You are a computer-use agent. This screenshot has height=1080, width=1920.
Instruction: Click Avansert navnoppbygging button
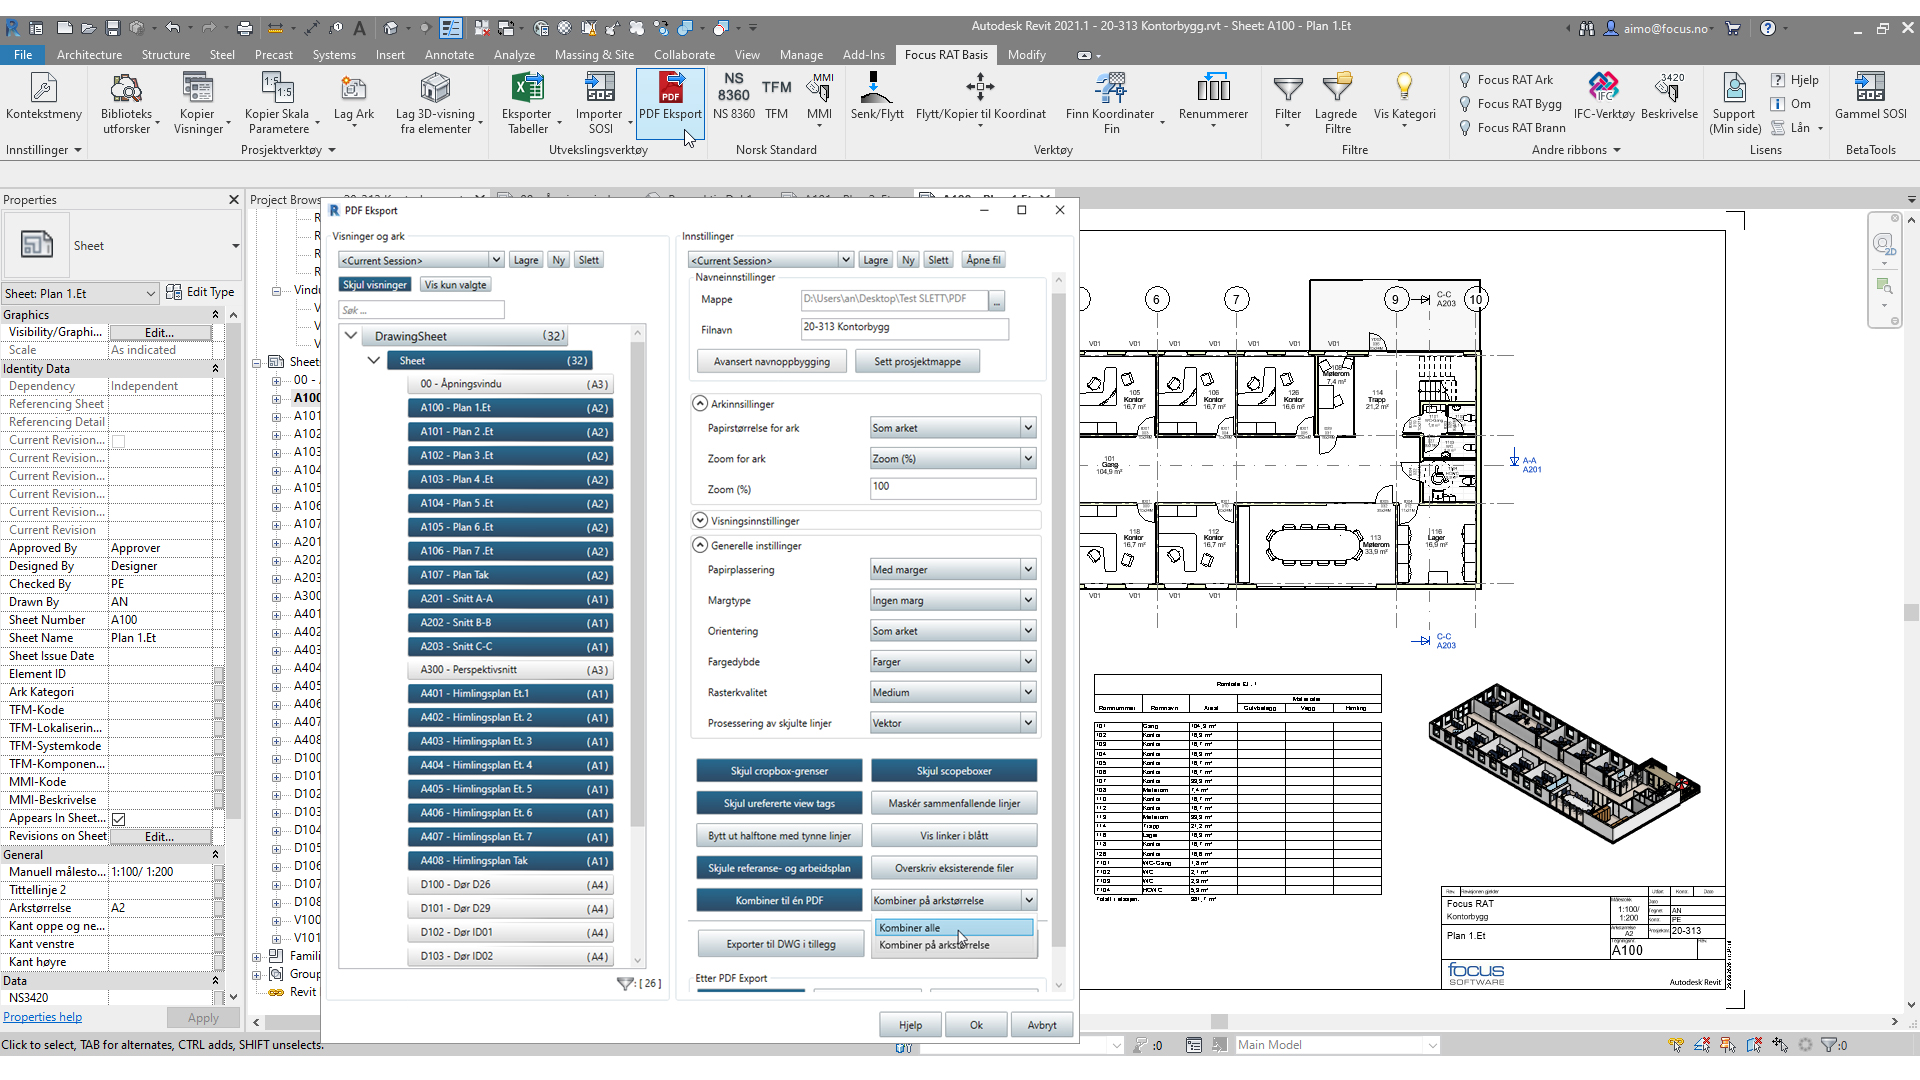click(771, 362)
